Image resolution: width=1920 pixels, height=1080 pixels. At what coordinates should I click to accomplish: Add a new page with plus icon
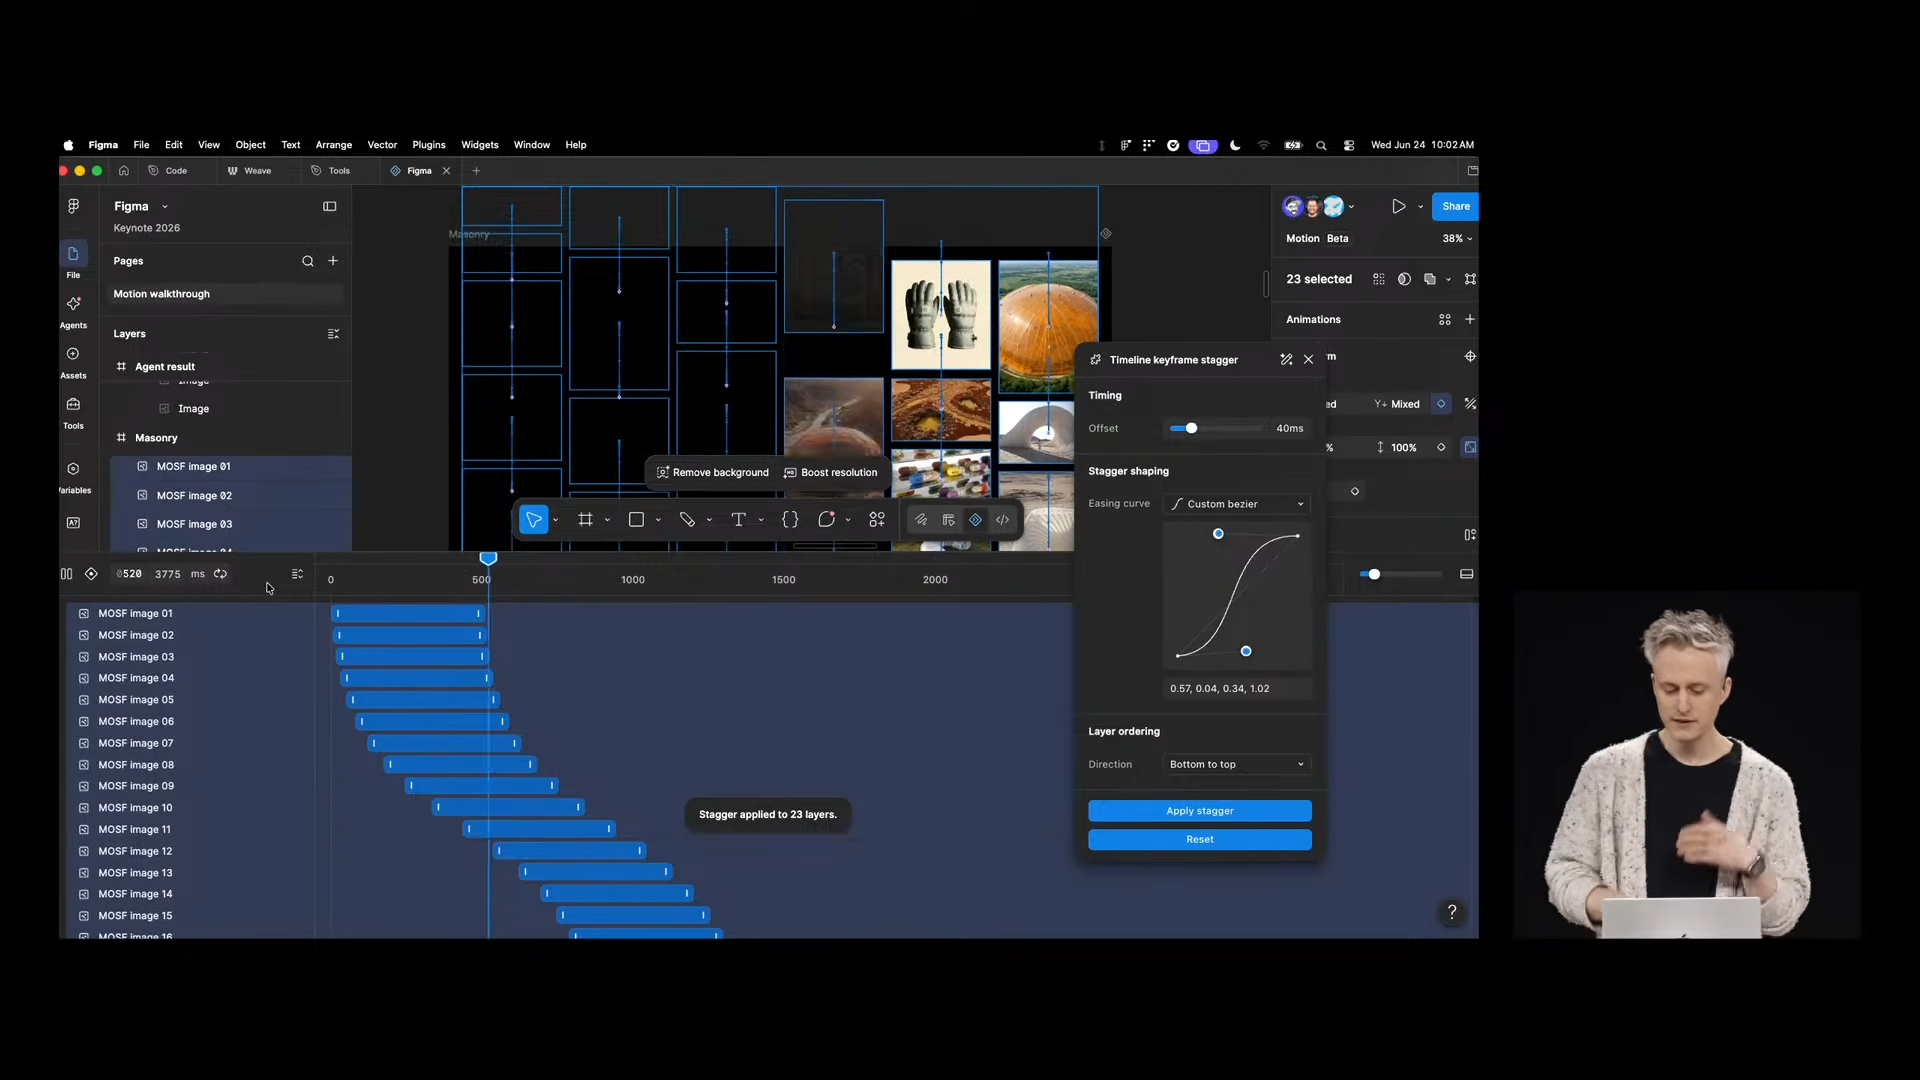(333, 261)
